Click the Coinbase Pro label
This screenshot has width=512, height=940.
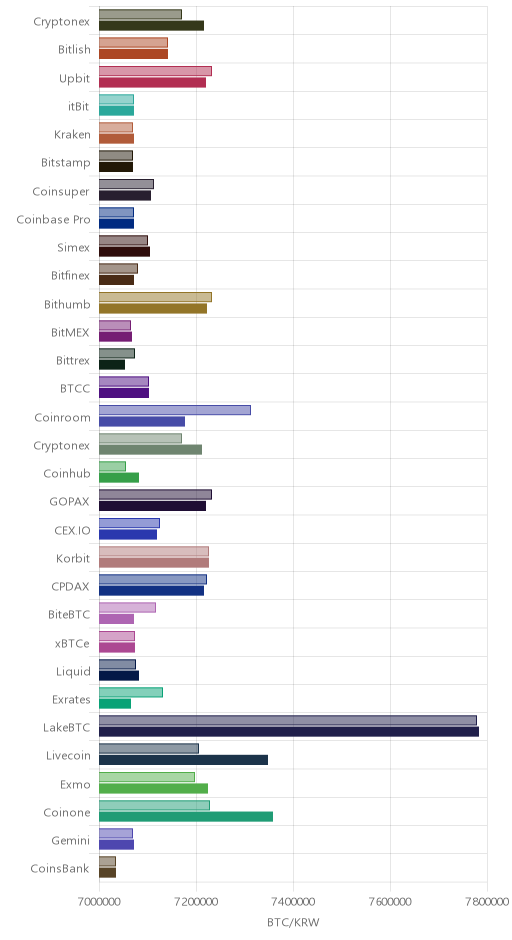(x=53, y=219)
